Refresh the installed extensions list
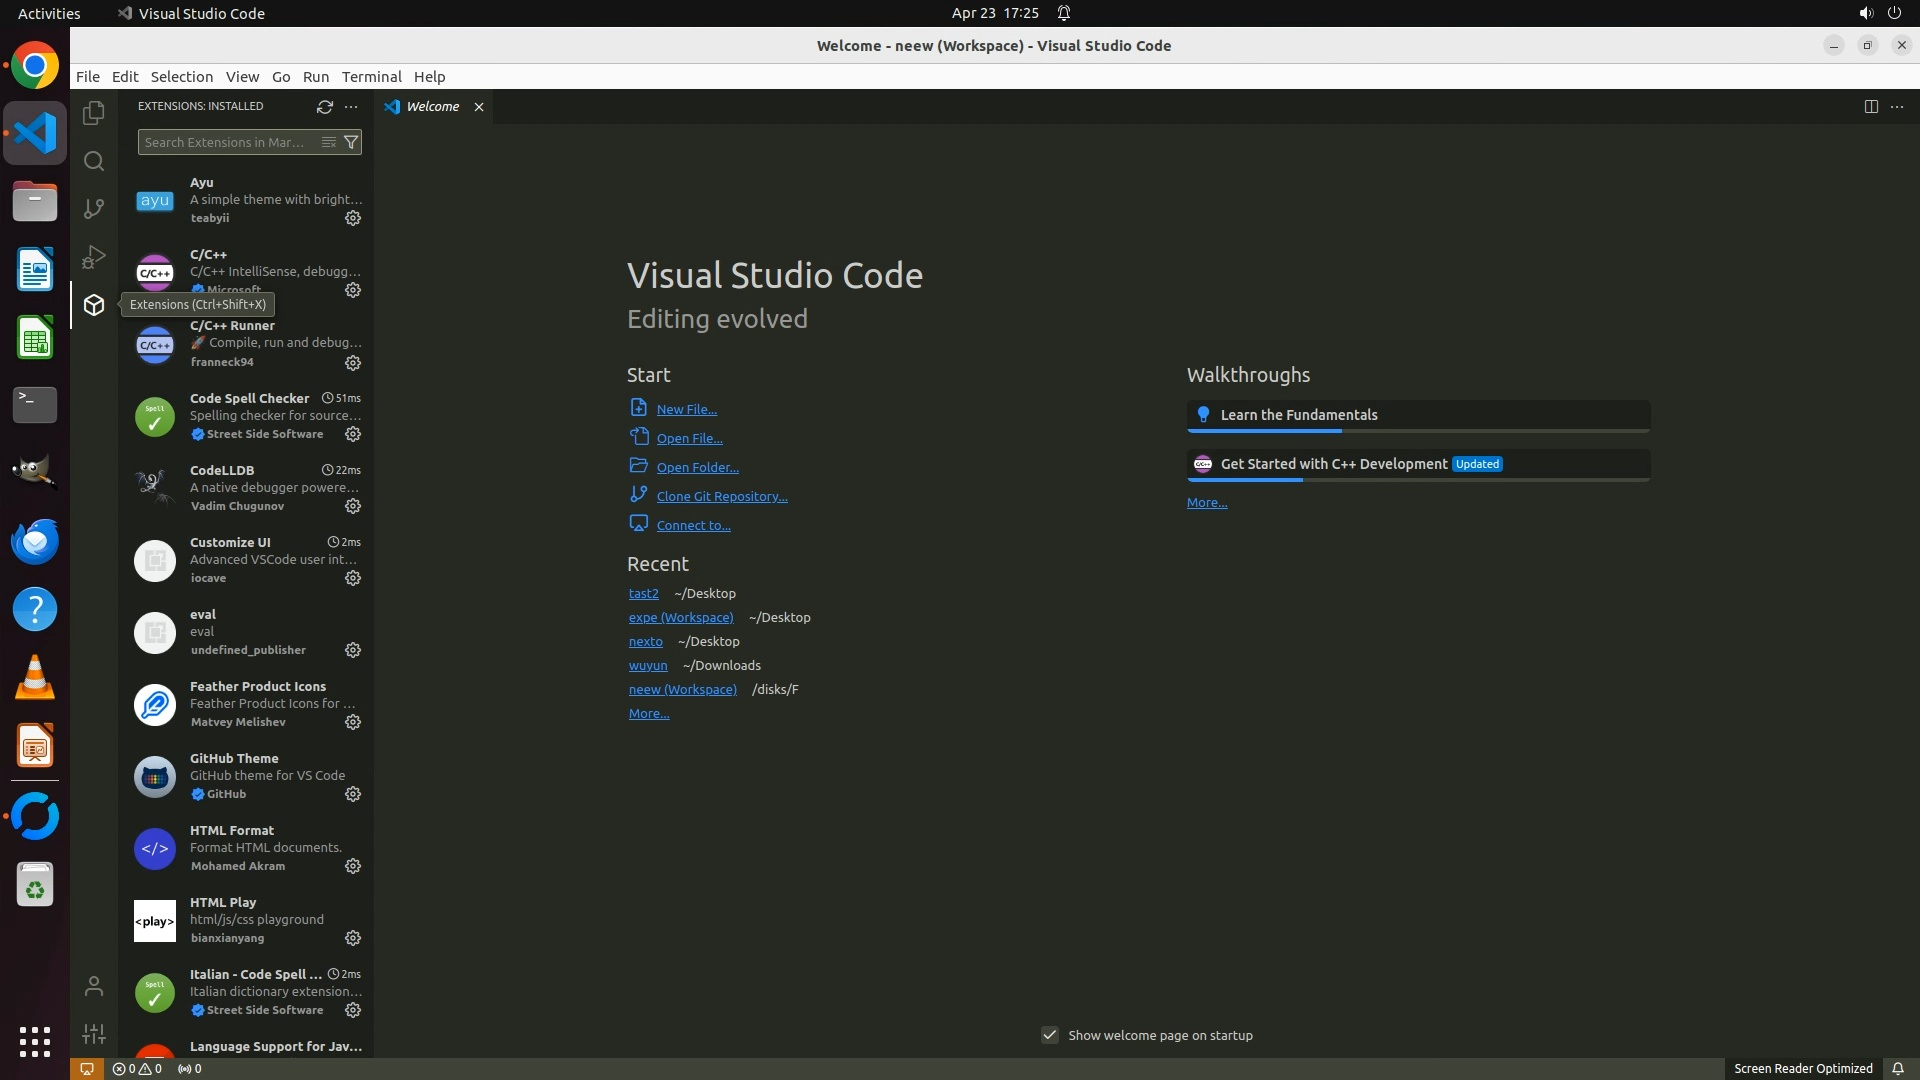The width and height of the screenshot is (1920, 1080). [324, 106]
